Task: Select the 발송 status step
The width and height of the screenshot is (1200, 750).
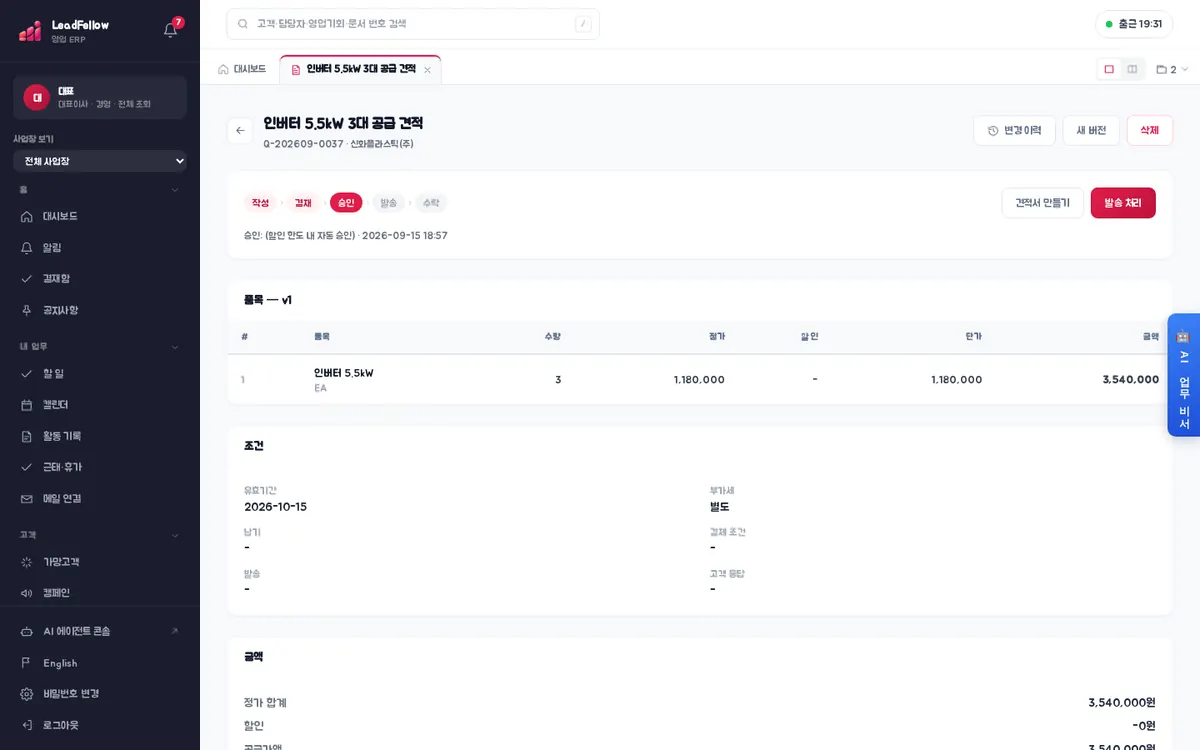Action: tap(388, 203)
